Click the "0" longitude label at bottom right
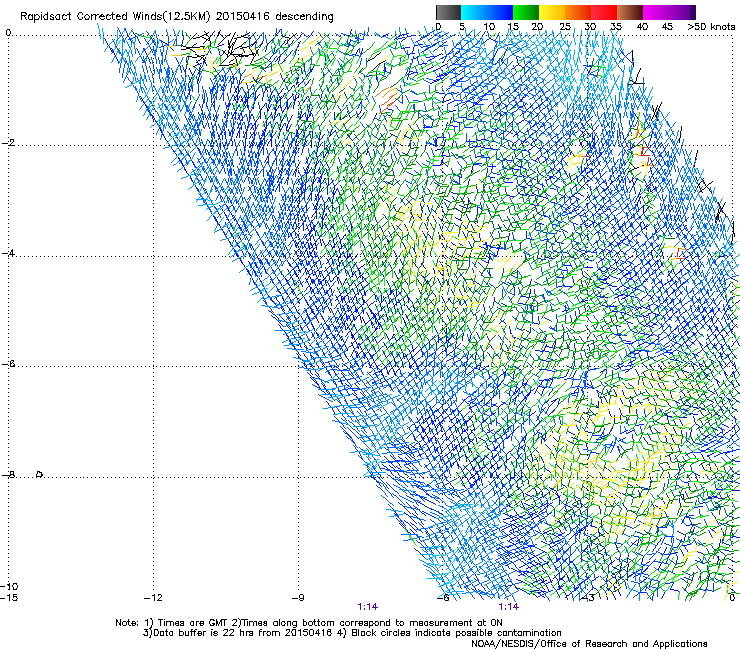Screen dimensions: 740x650 (732, 597)
